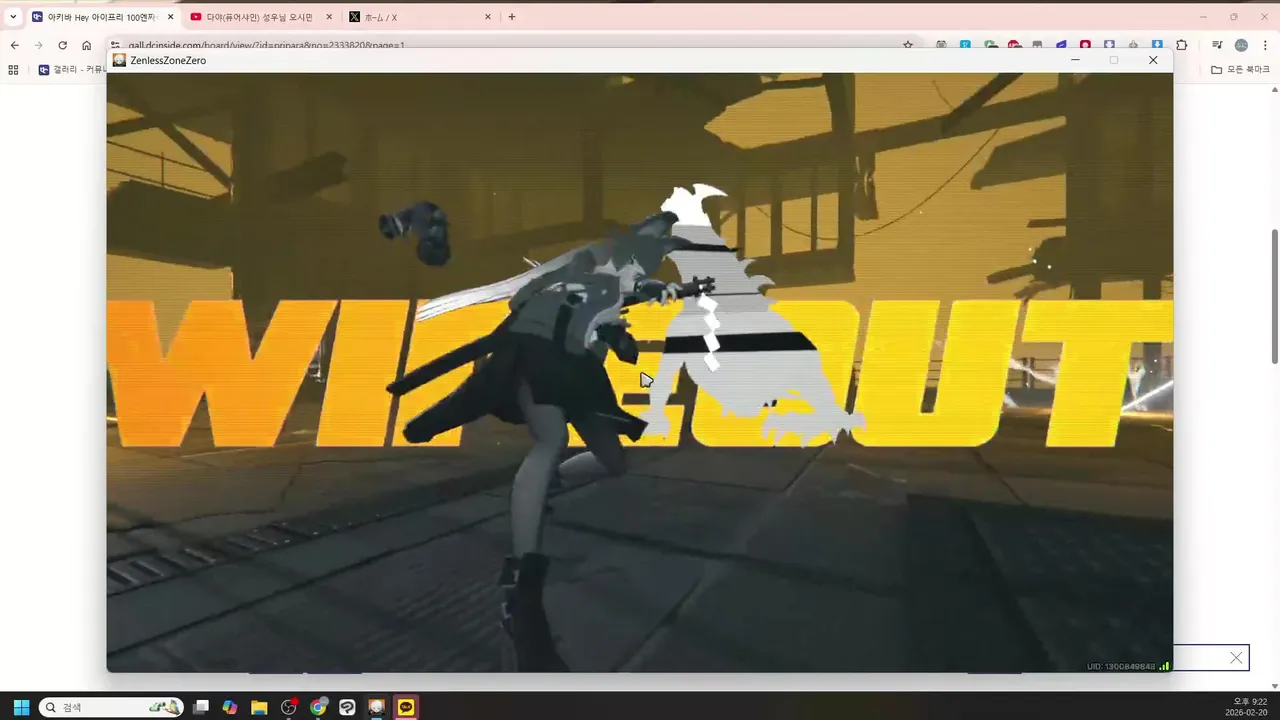Click the page's vertical scrollbar thumb
Image resolution: width=1280 pixels, height=720 pixels.
coord(1274,296)
